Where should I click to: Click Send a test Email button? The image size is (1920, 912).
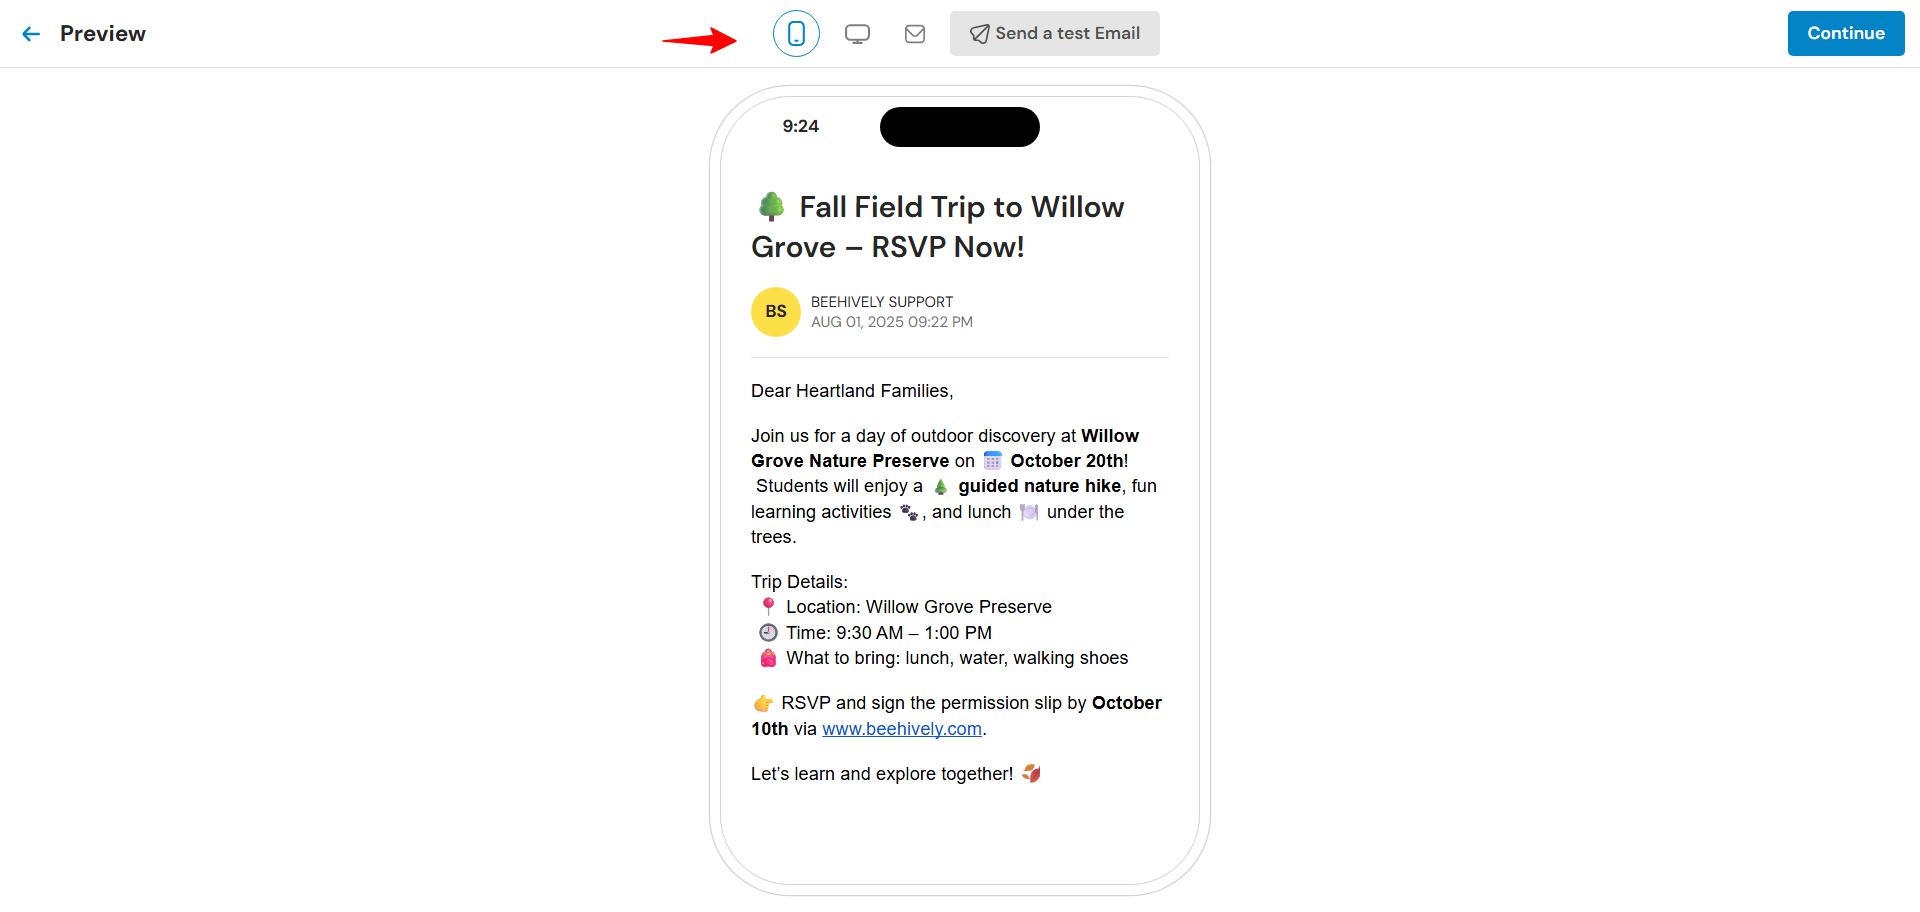coord(1054,34)
